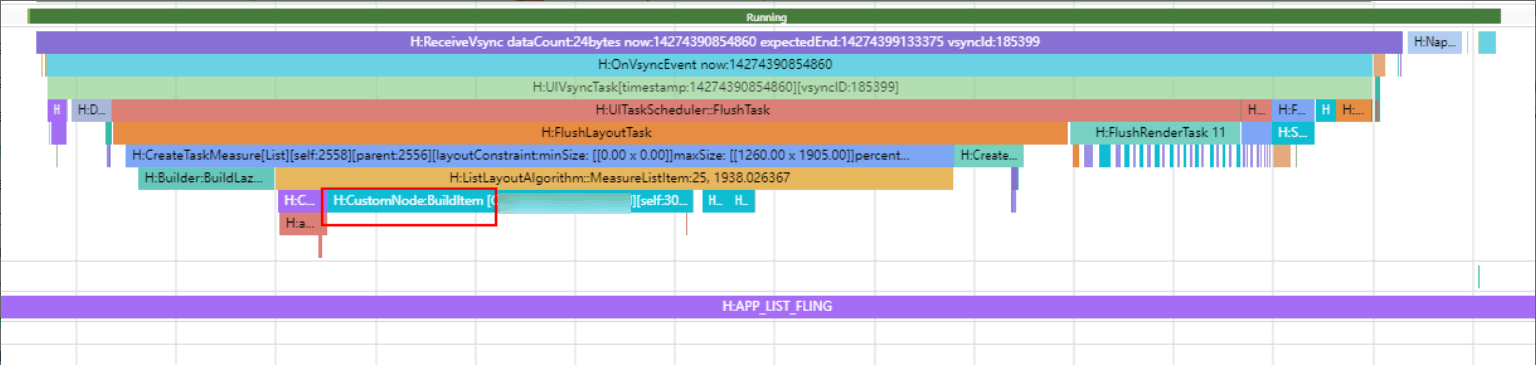Click the H:Nap... slice at top right
1536x365 pixels.
tap(1435, 42)
